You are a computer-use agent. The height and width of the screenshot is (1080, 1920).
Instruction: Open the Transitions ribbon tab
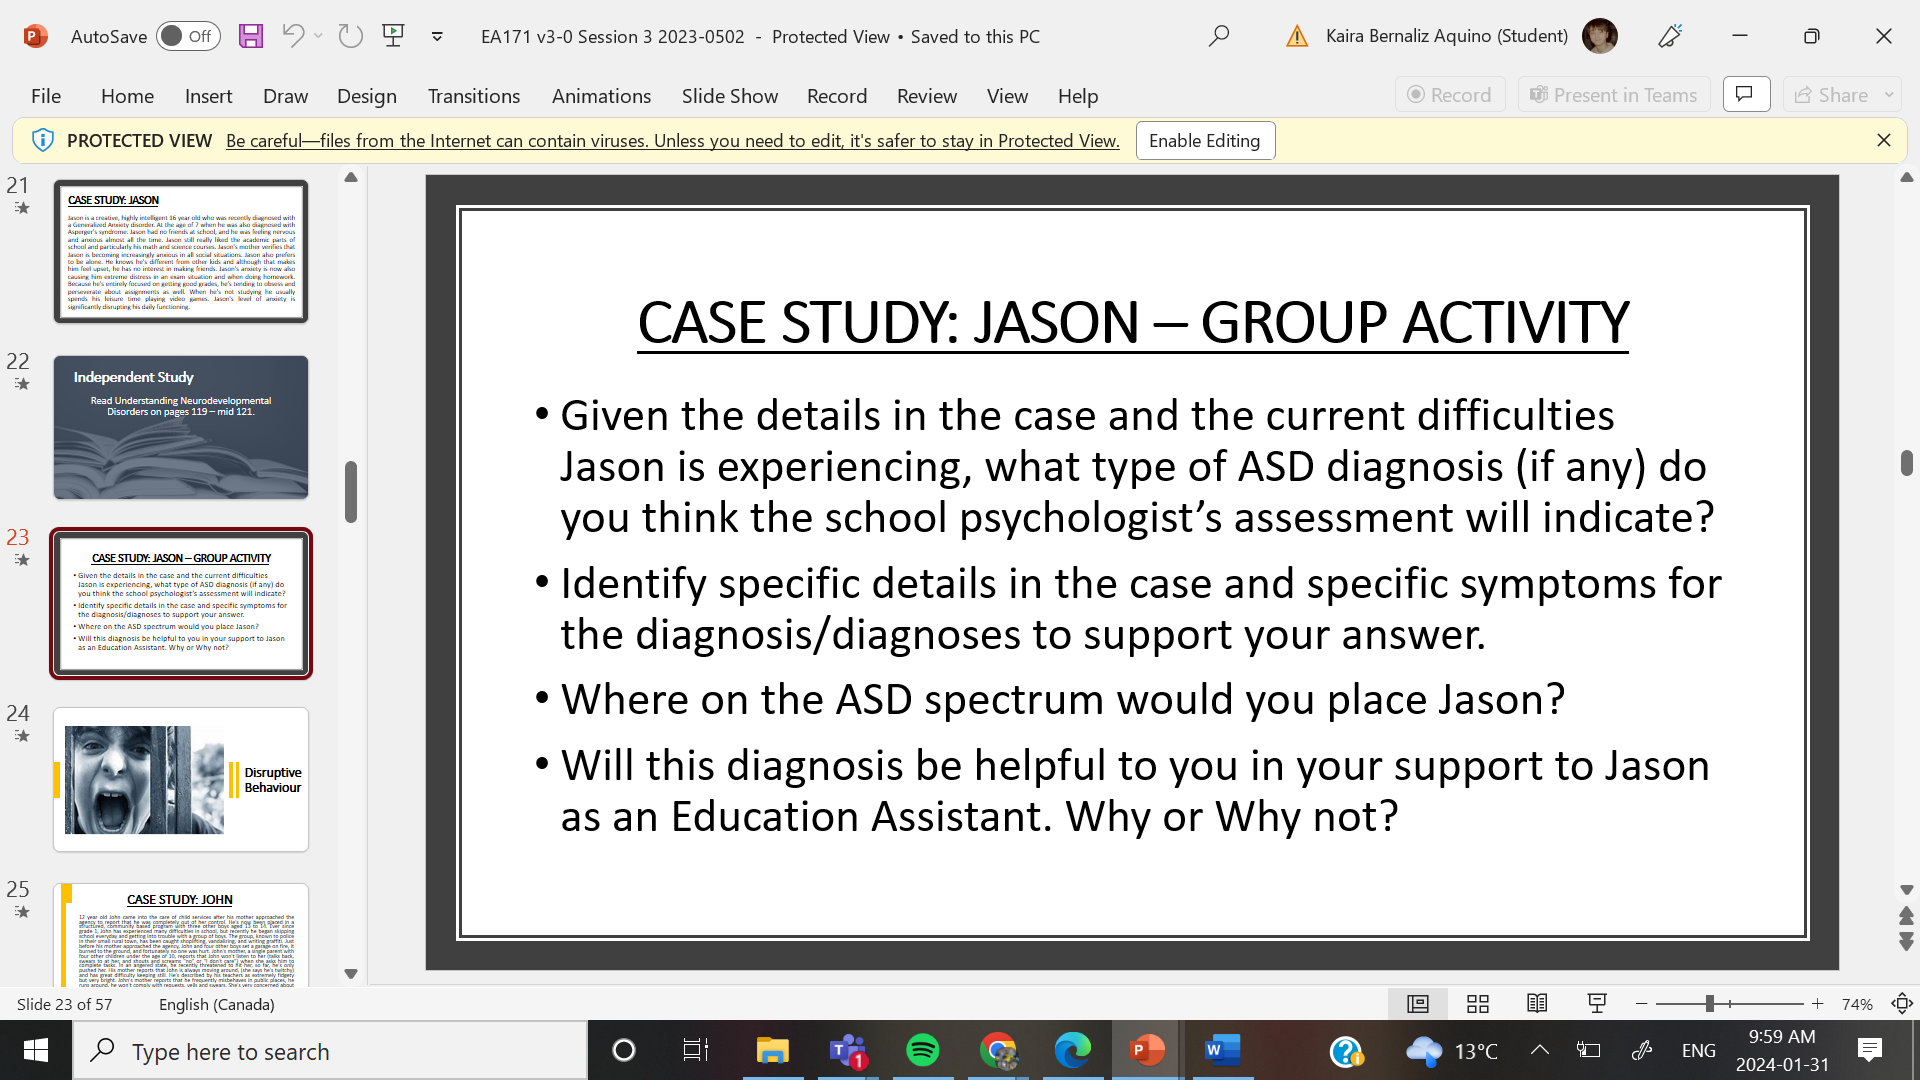point(473,96)
